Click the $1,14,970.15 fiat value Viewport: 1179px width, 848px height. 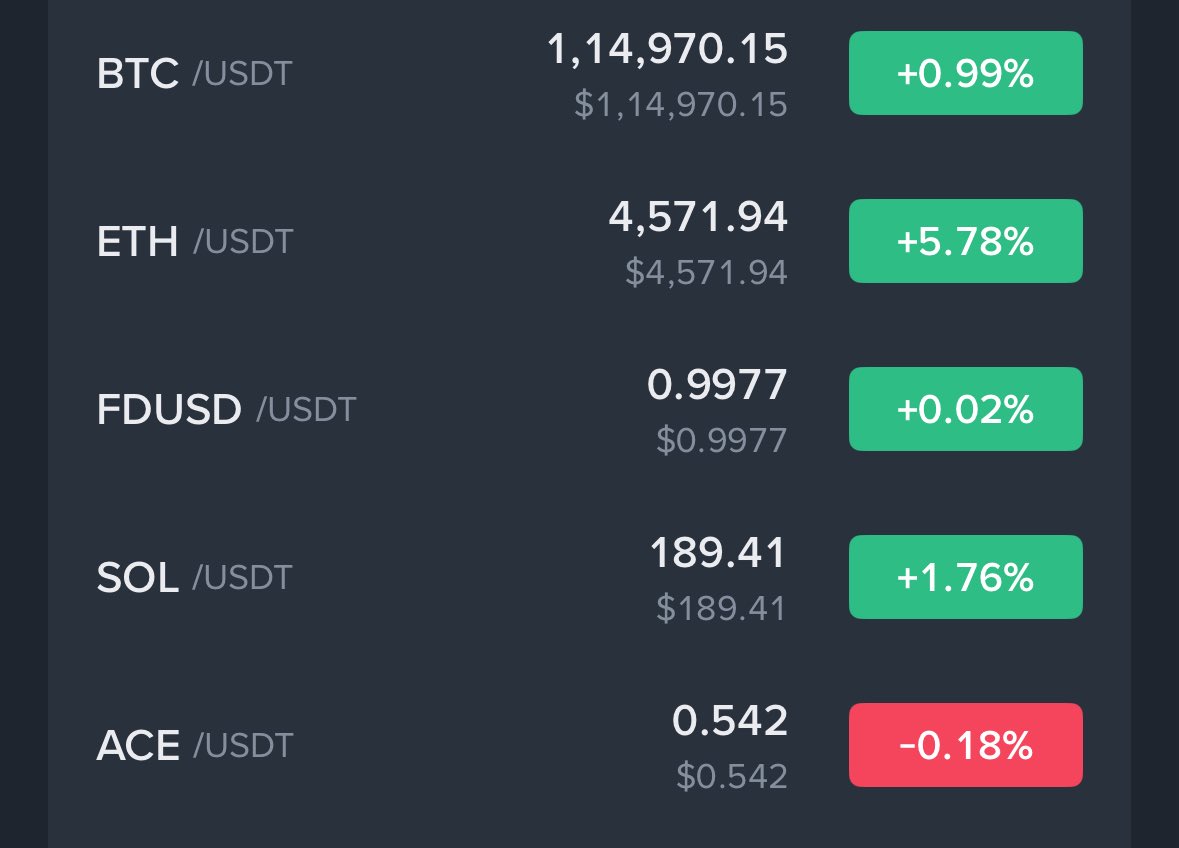pyautogui.click(x=680, y=104)
